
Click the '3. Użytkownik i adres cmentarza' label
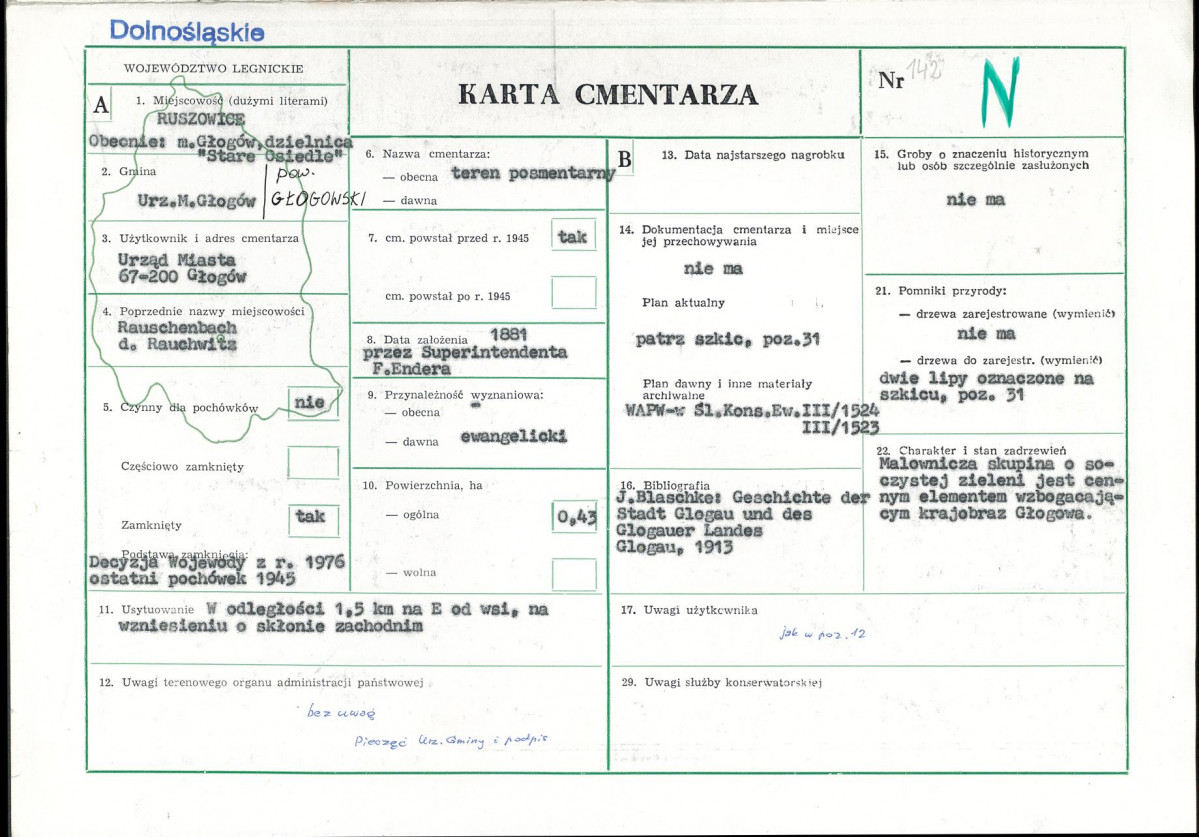[x=200, y=238]
